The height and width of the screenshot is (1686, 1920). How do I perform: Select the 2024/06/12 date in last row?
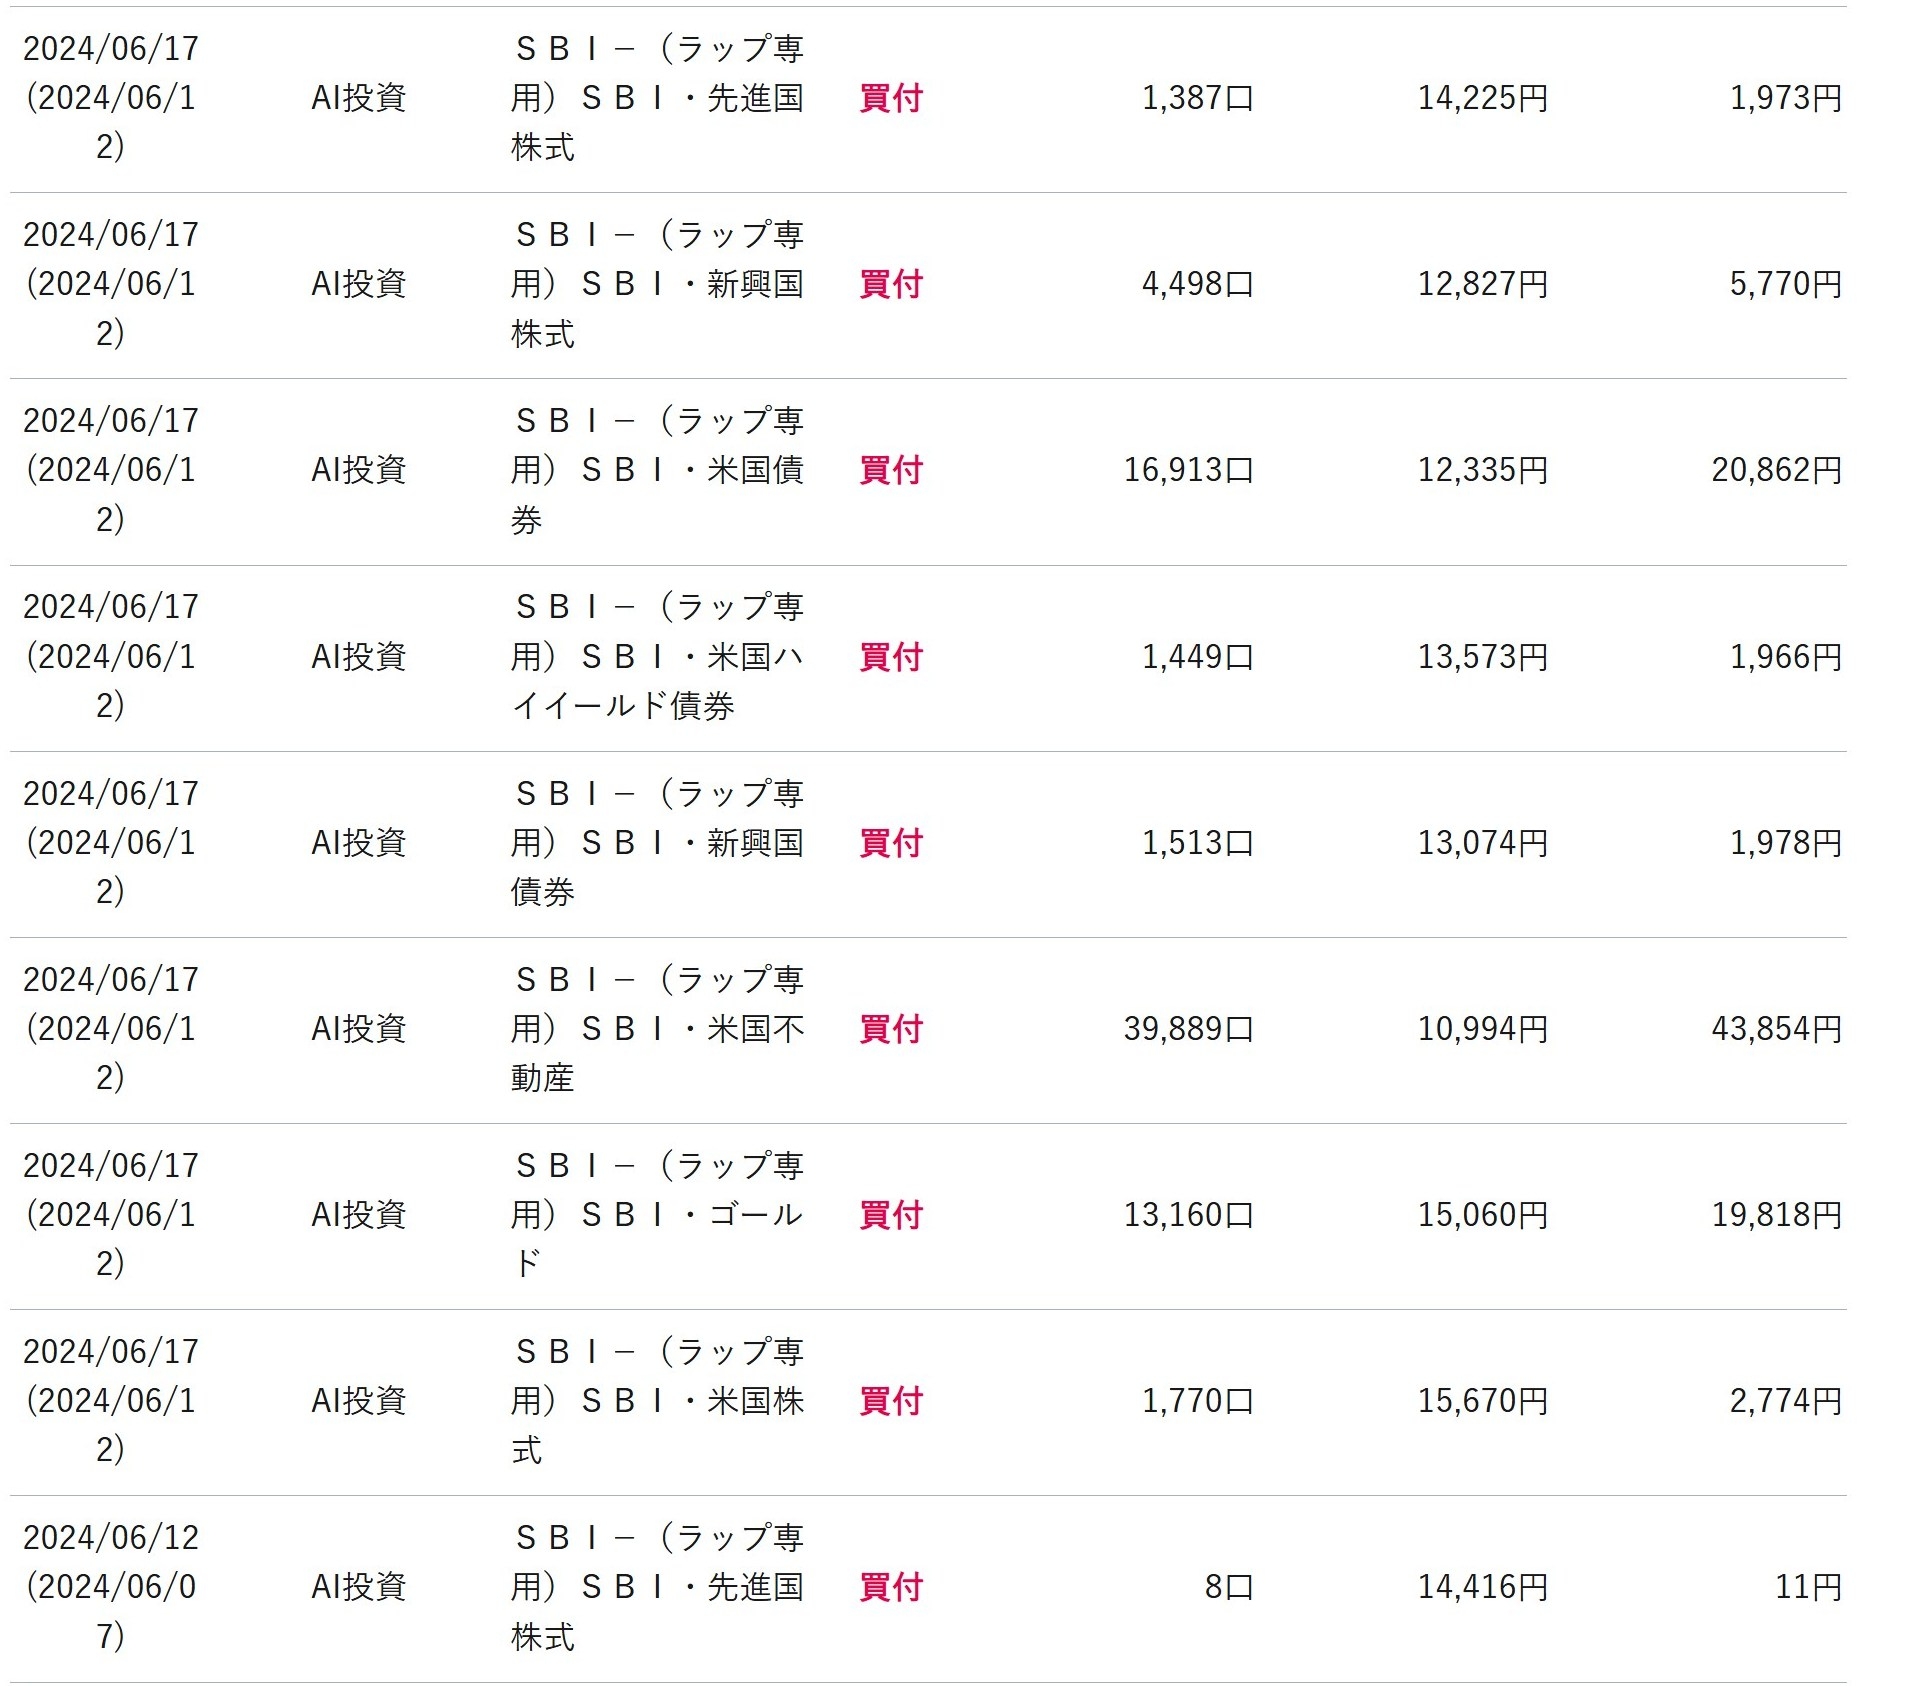(111, 1538)
